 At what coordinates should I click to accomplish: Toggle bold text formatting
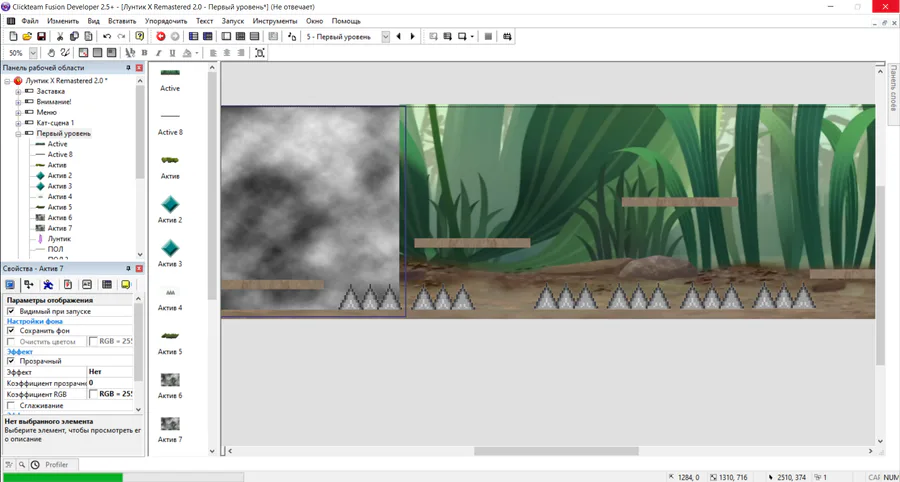tap(144, 53)
